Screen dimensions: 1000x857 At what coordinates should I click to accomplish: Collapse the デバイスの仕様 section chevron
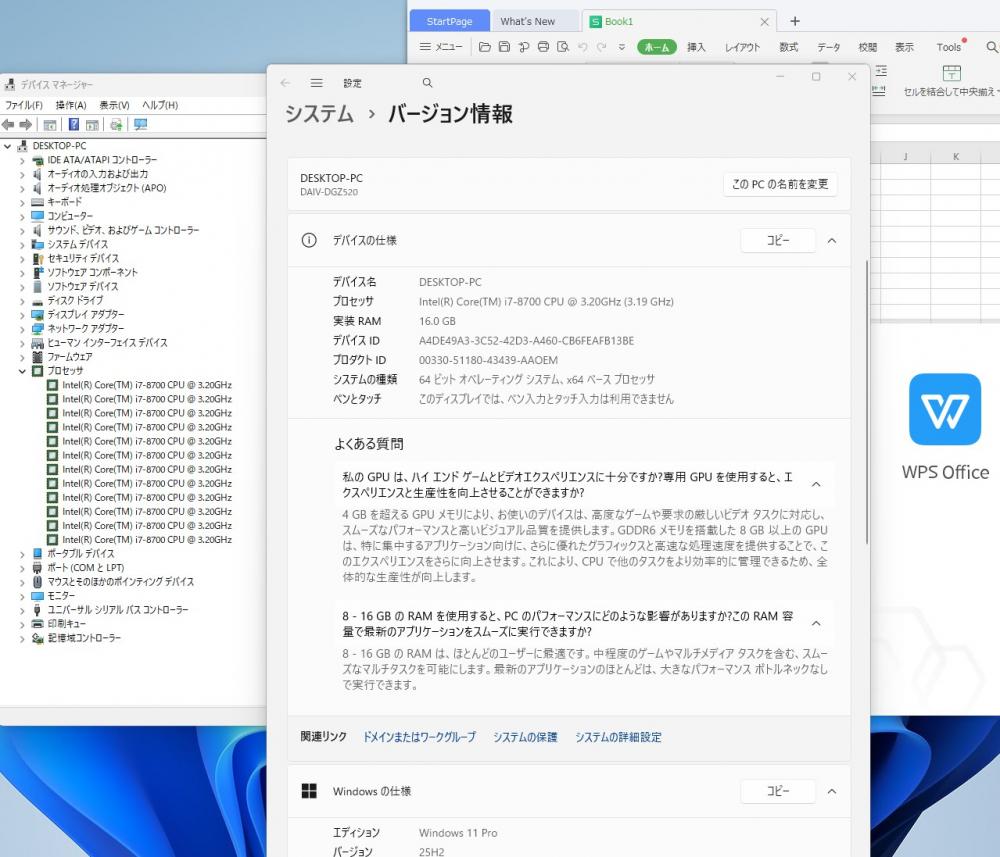[x=832, y=240]
